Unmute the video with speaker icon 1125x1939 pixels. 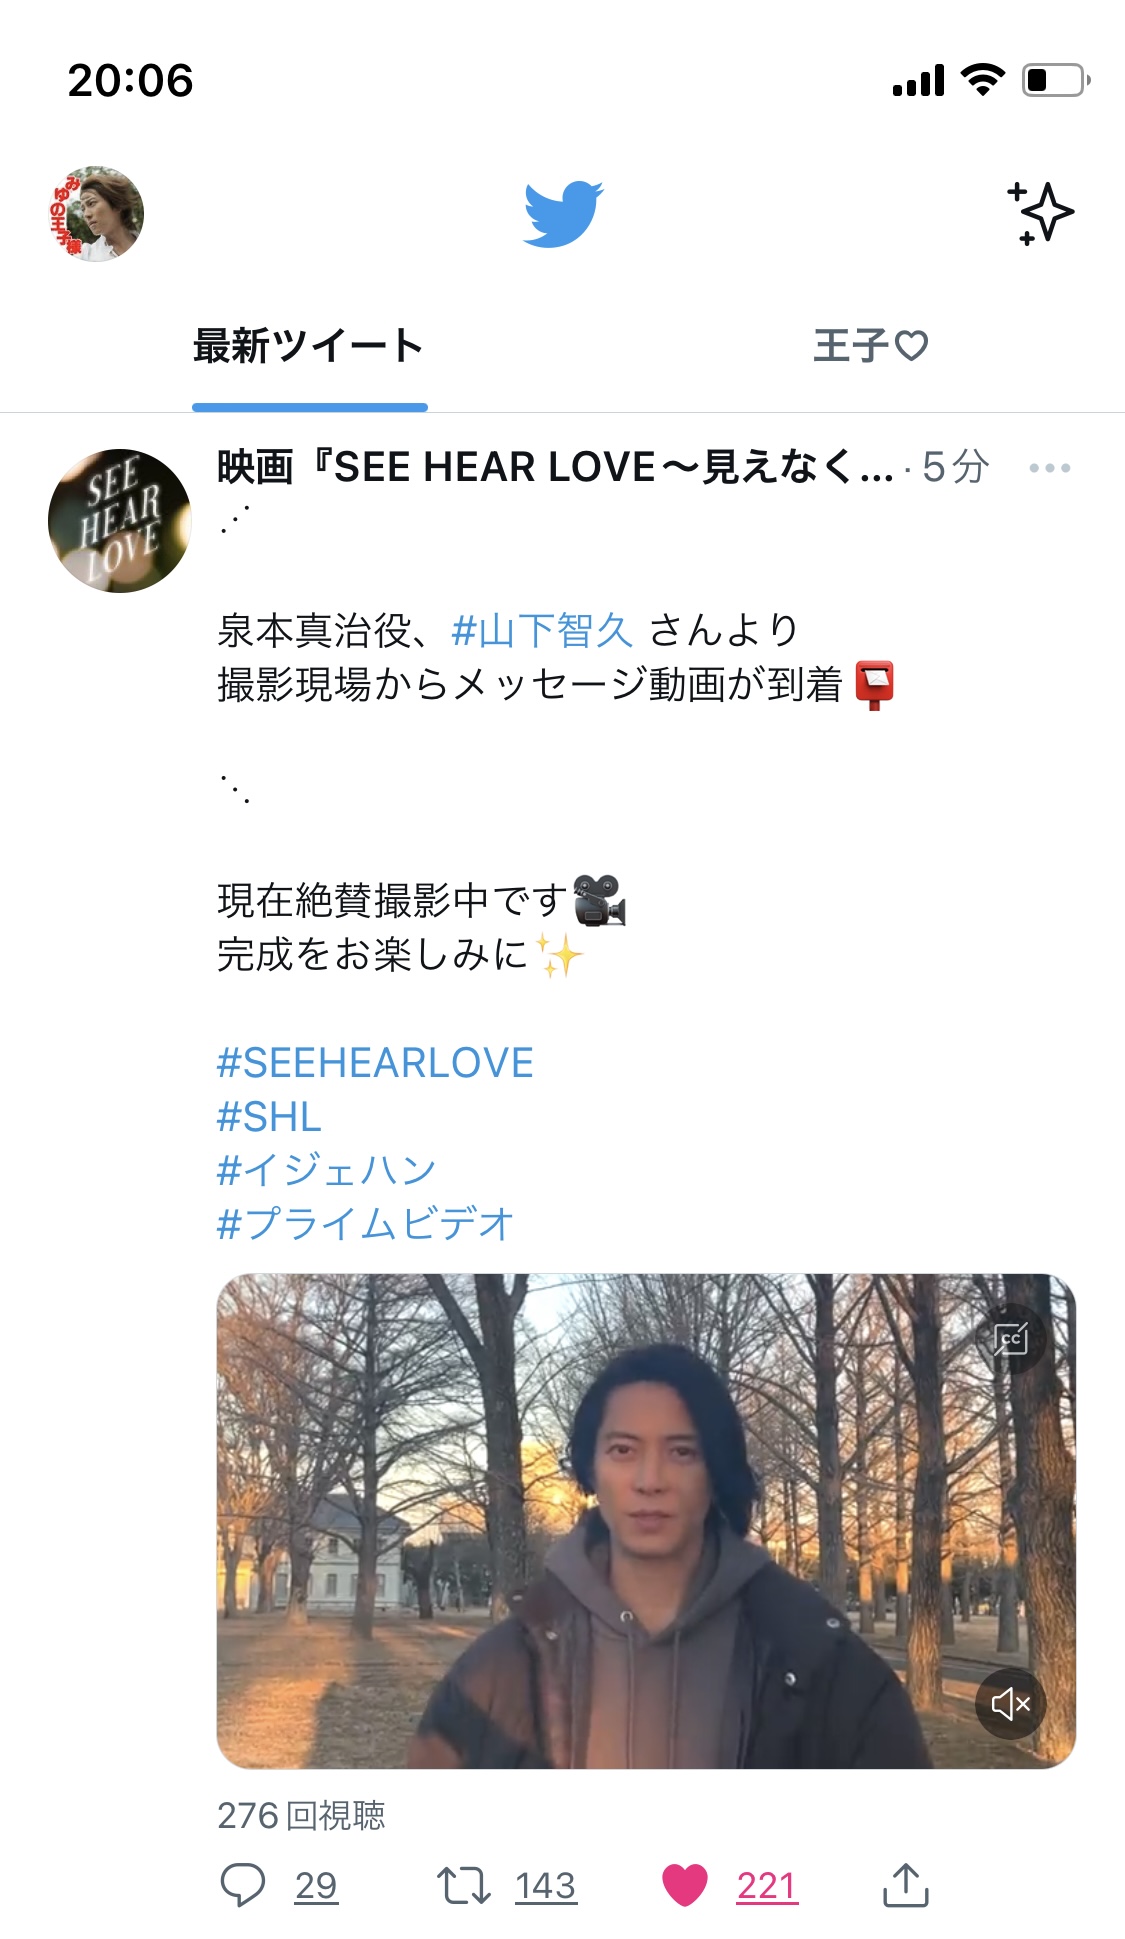pos(1010,1703)
